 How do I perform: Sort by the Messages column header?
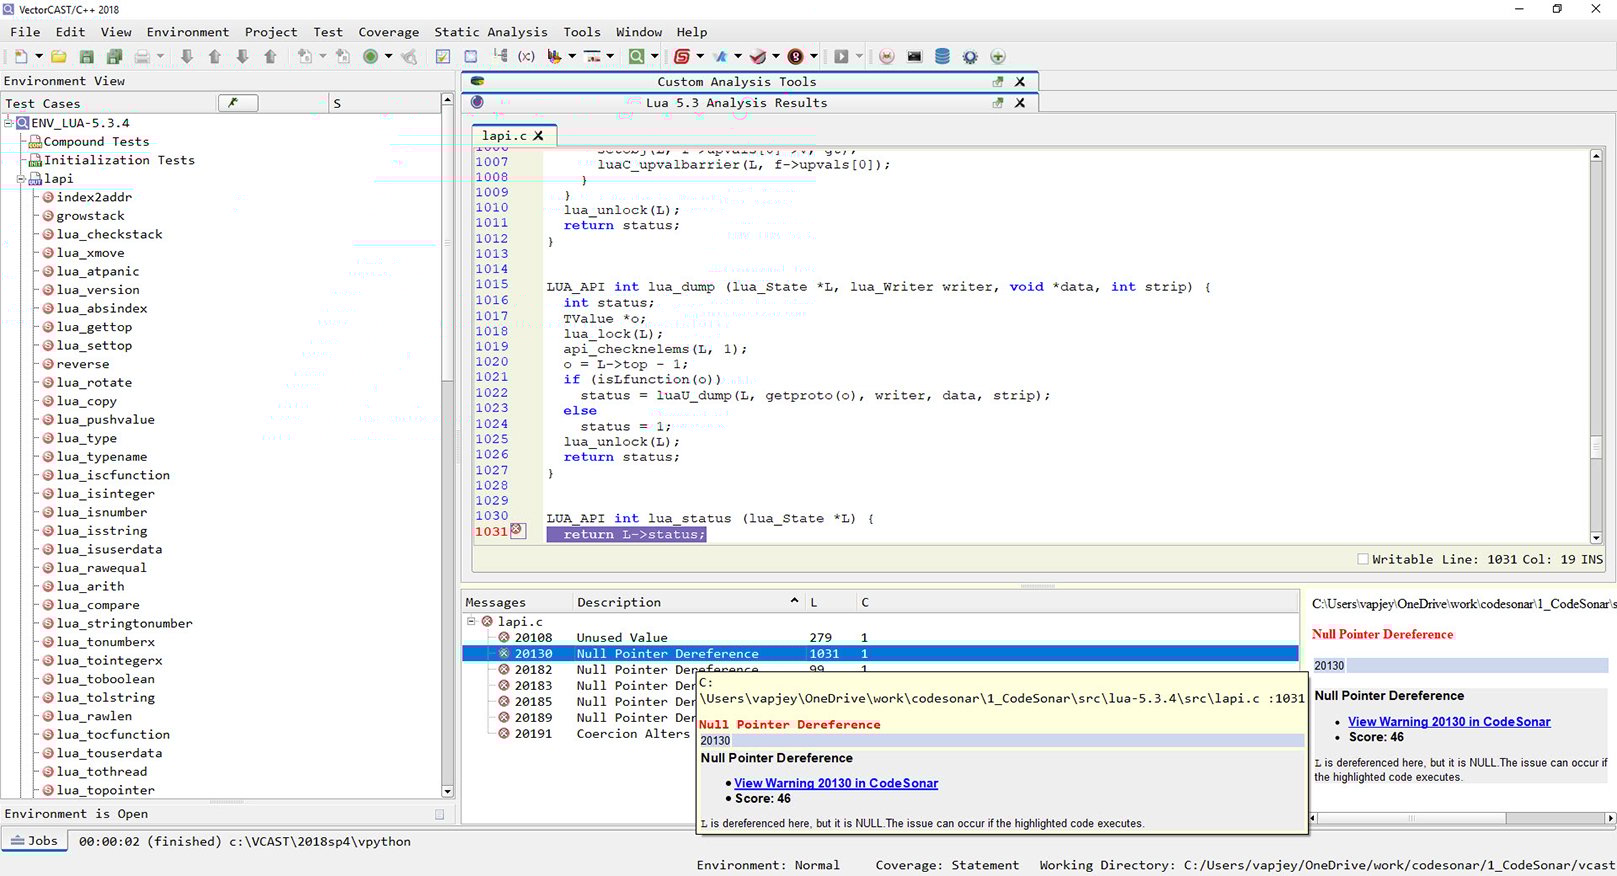click(516, 602)
